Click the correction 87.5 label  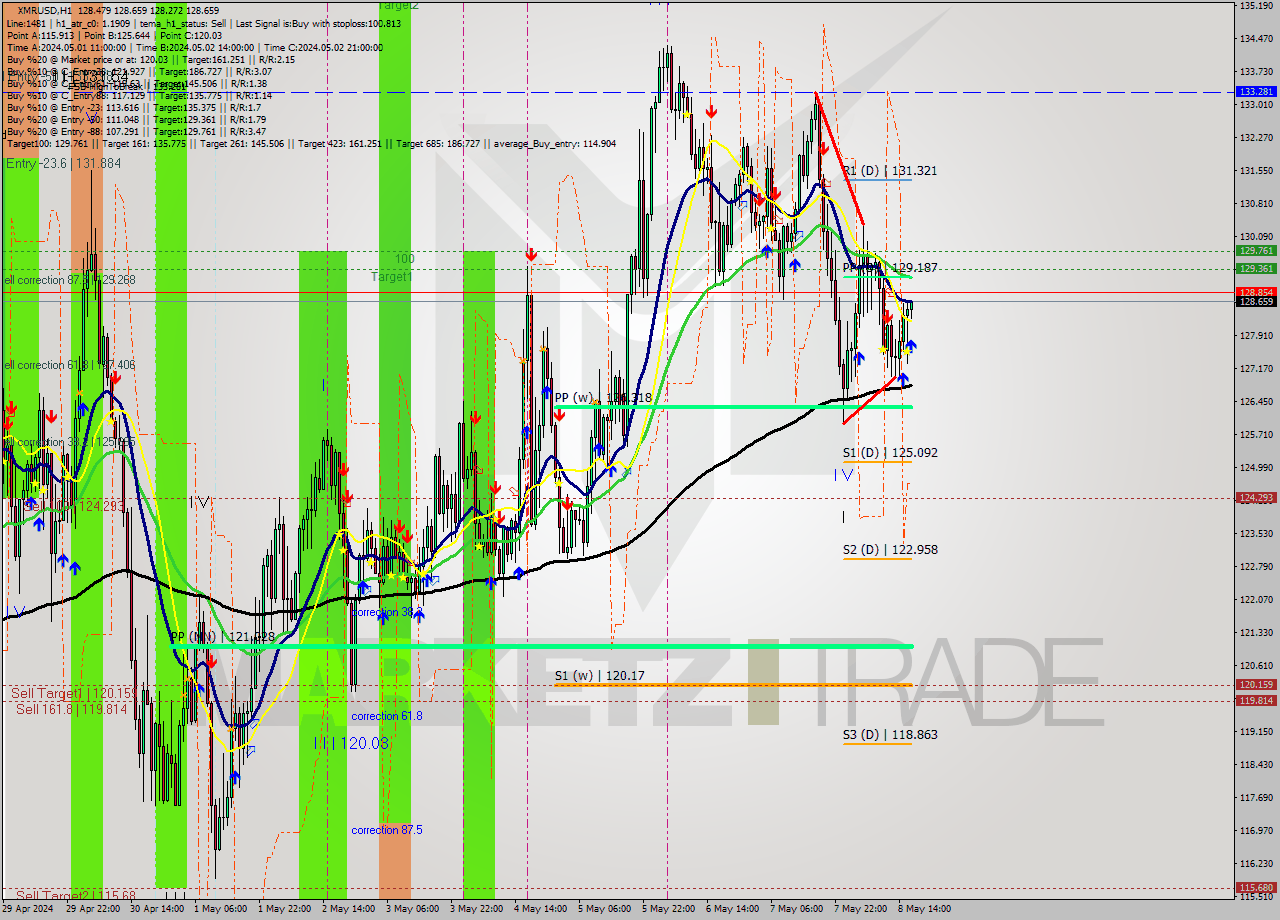[x=386, y=830]
